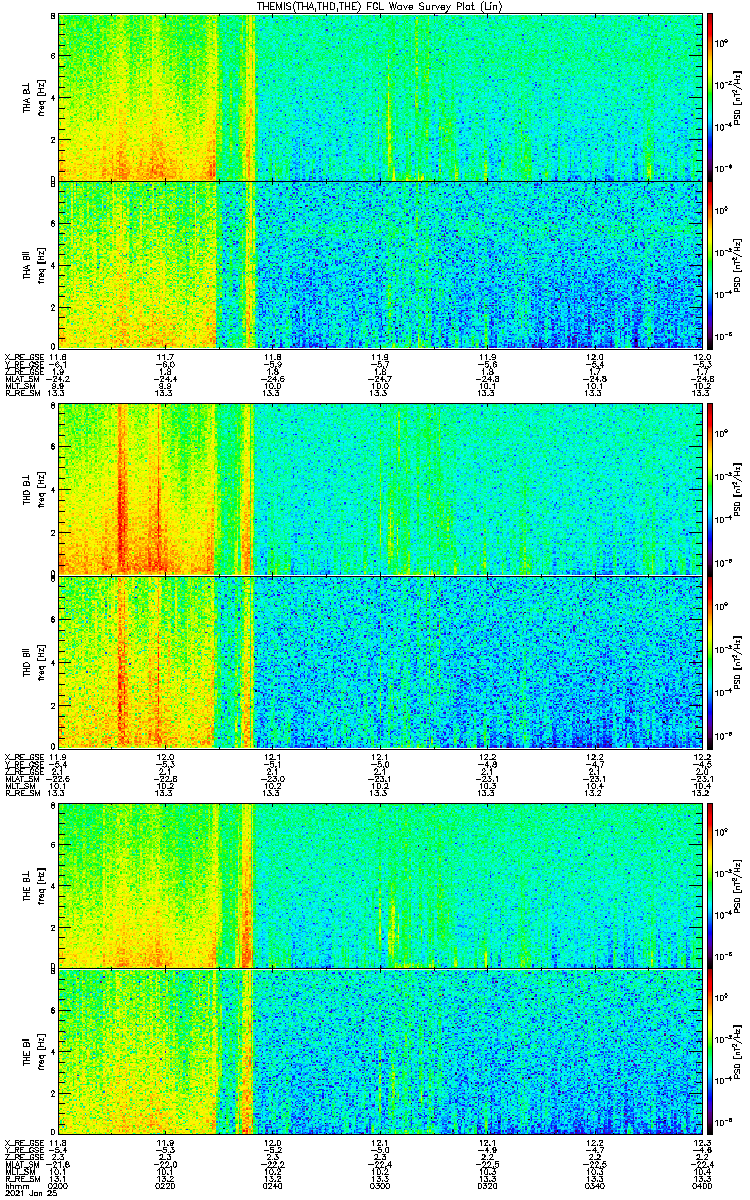
Task: Click the PSD label next to THA B-perpendicular color bar
Action: click(x=737, y=97)
